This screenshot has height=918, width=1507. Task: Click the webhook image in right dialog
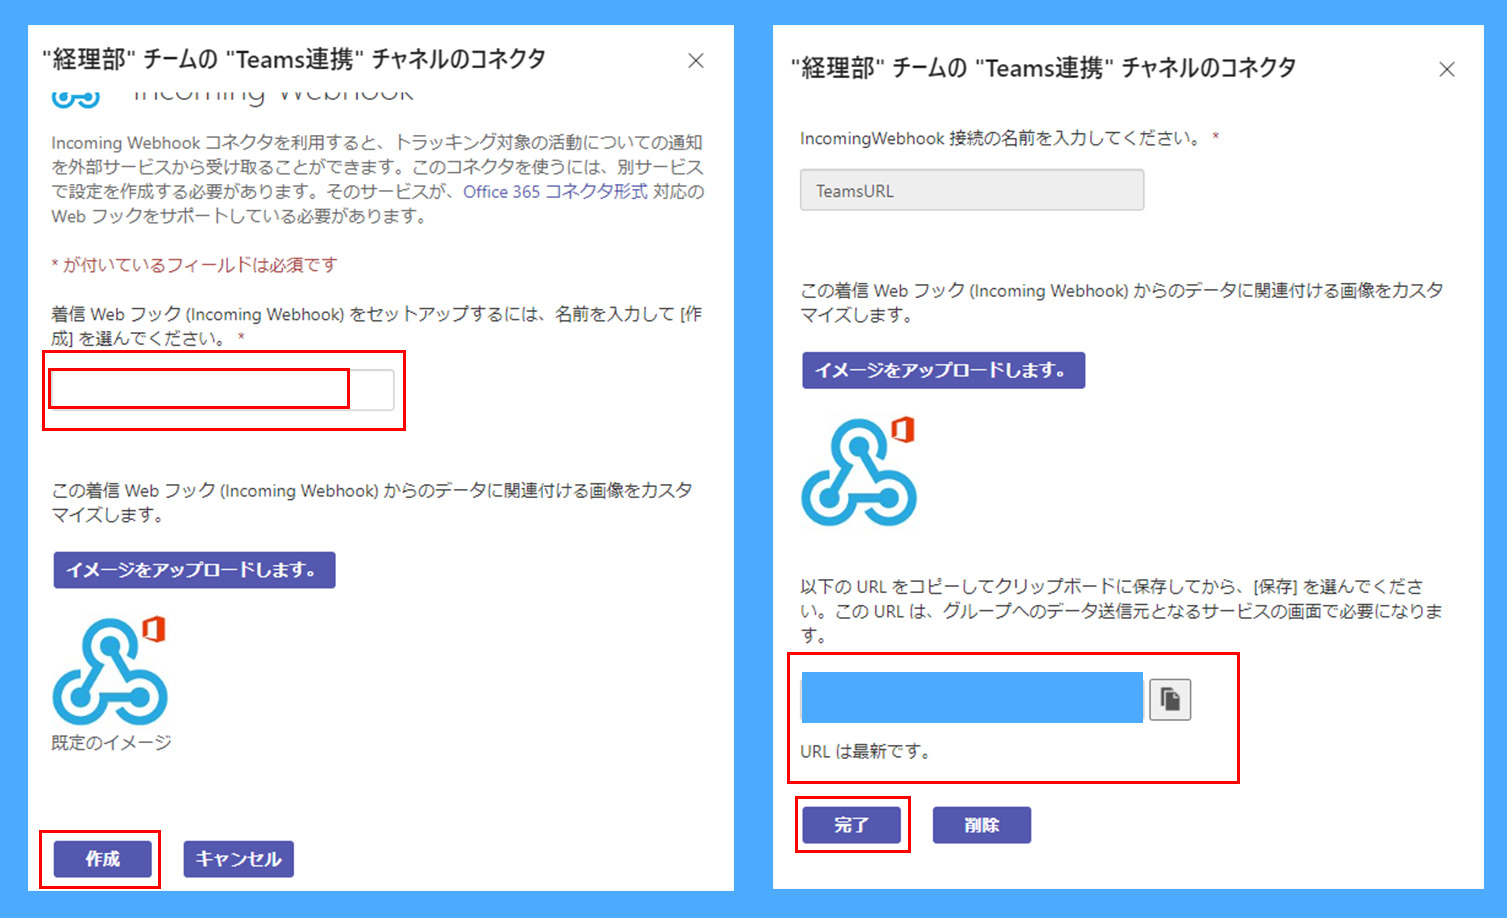[x=859, y=471]
